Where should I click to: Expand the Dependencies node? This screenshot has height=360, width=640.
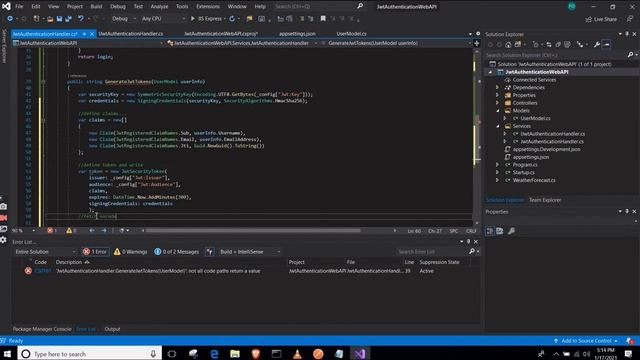pyautogui.click(x=497, y=87)
